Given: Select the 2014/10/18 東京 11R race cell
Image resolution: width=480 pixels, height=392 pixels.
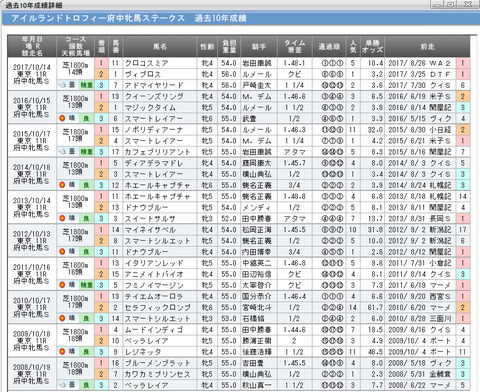Looking at the screenshot, I should pyautogui.click(x=32, y=174).
